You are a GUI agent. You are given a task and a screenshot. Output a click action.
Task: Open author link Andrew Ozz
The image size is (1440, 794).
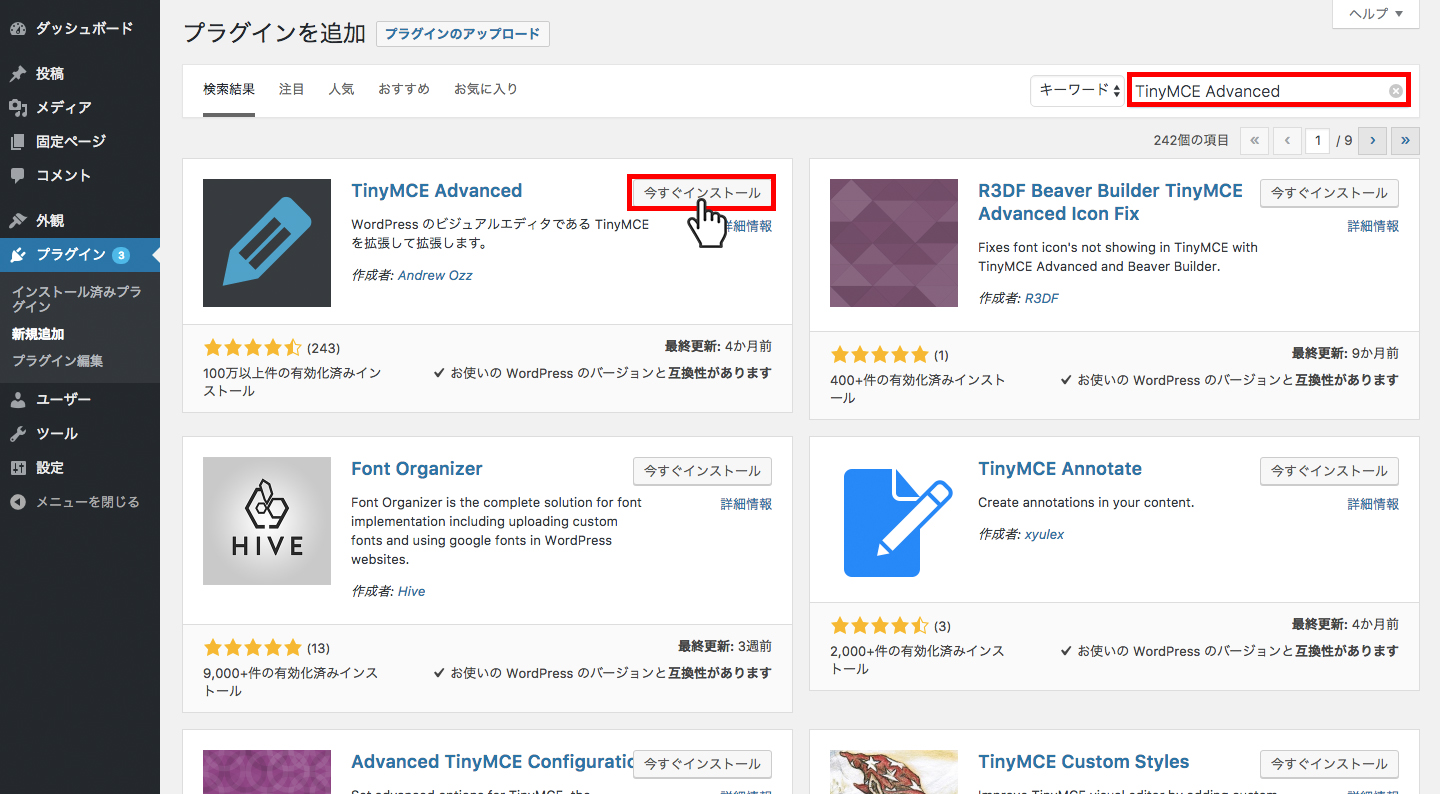(435, 275)
